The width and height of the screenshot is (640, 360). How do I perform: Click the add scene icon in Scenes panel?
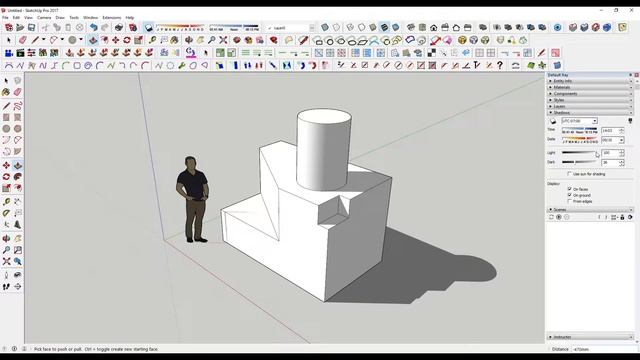(x=559, y=217)
